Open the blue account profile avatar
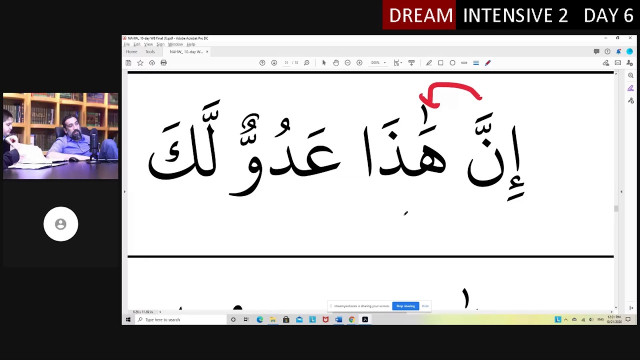This screenshot has width=640, height=360. coord(630,51)
